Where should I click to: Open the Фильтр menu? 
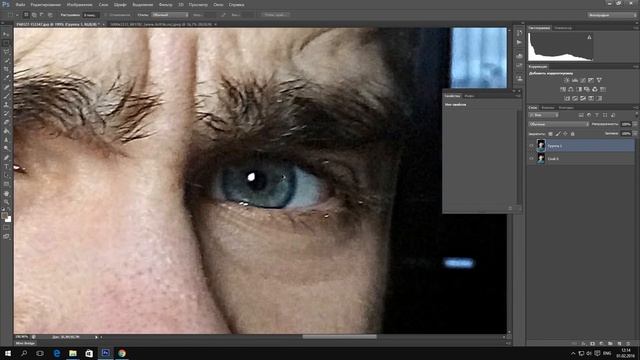165,5
